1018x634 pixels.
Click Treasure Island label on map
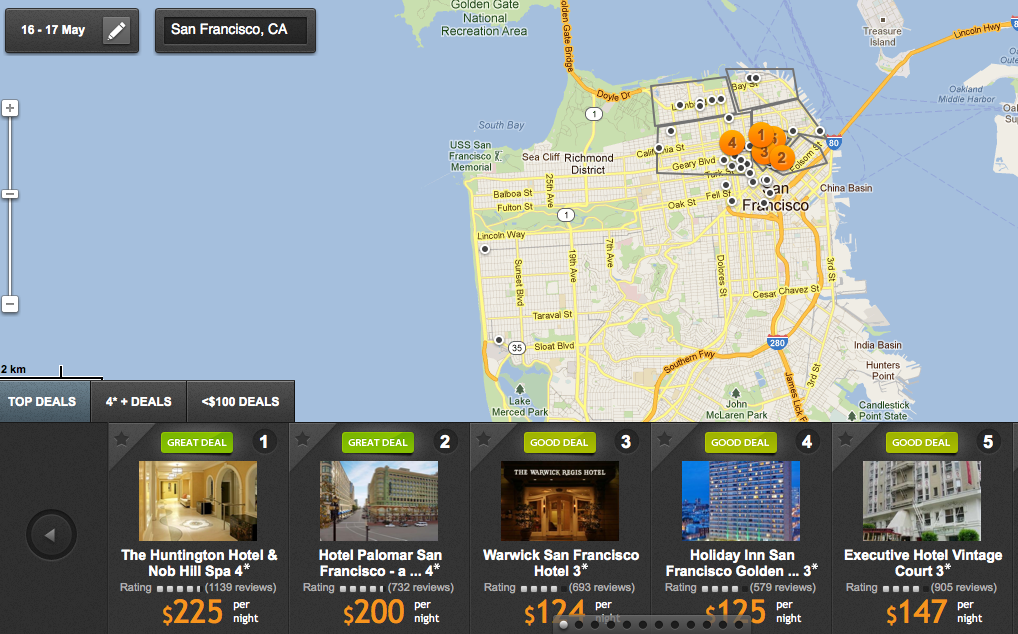(882, 36)
